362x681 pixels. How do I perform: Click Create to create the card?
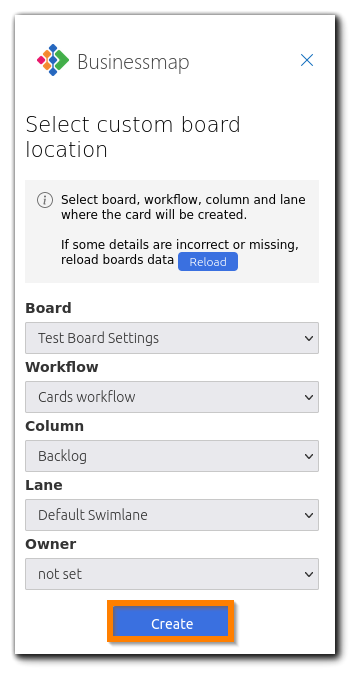point(171,623)
